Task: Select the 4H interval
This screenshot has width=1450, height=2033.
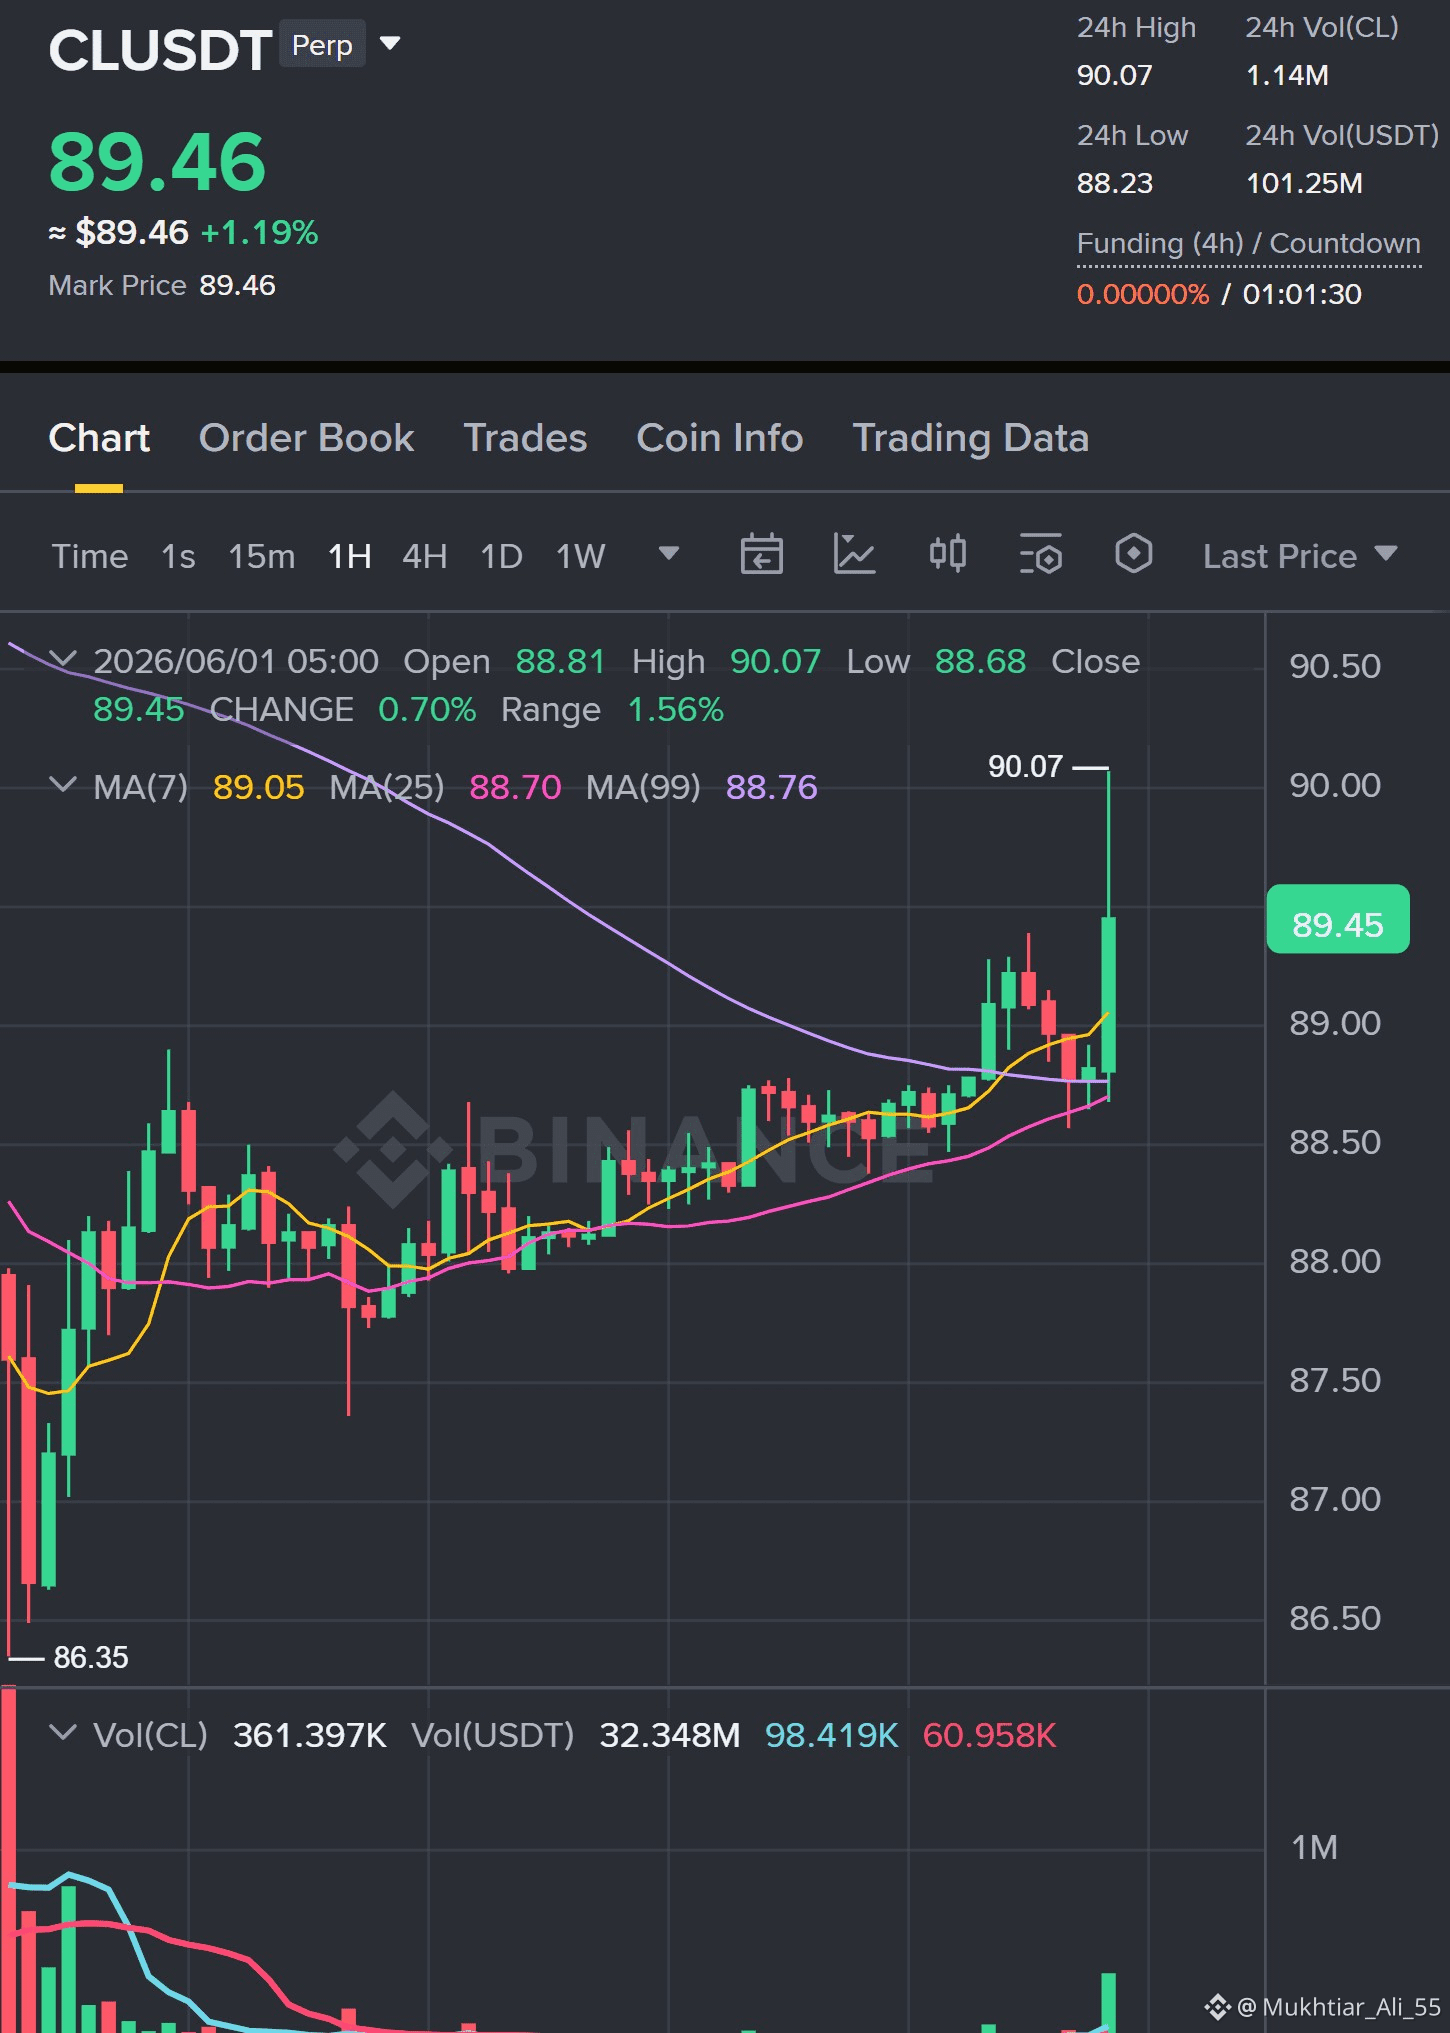Action: pos(424,556)
